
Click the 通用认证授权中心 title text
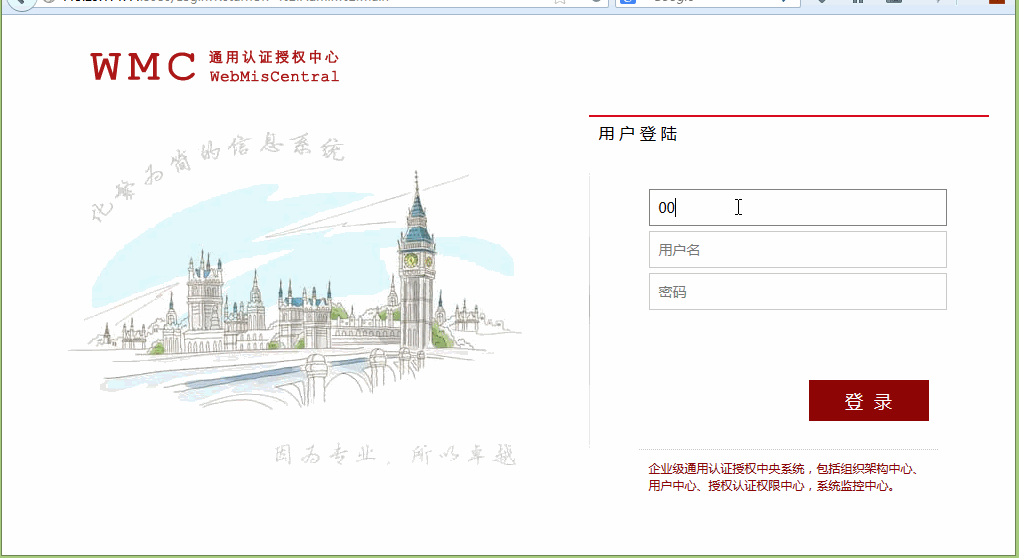pyautogui.click(x=274, y=57)
